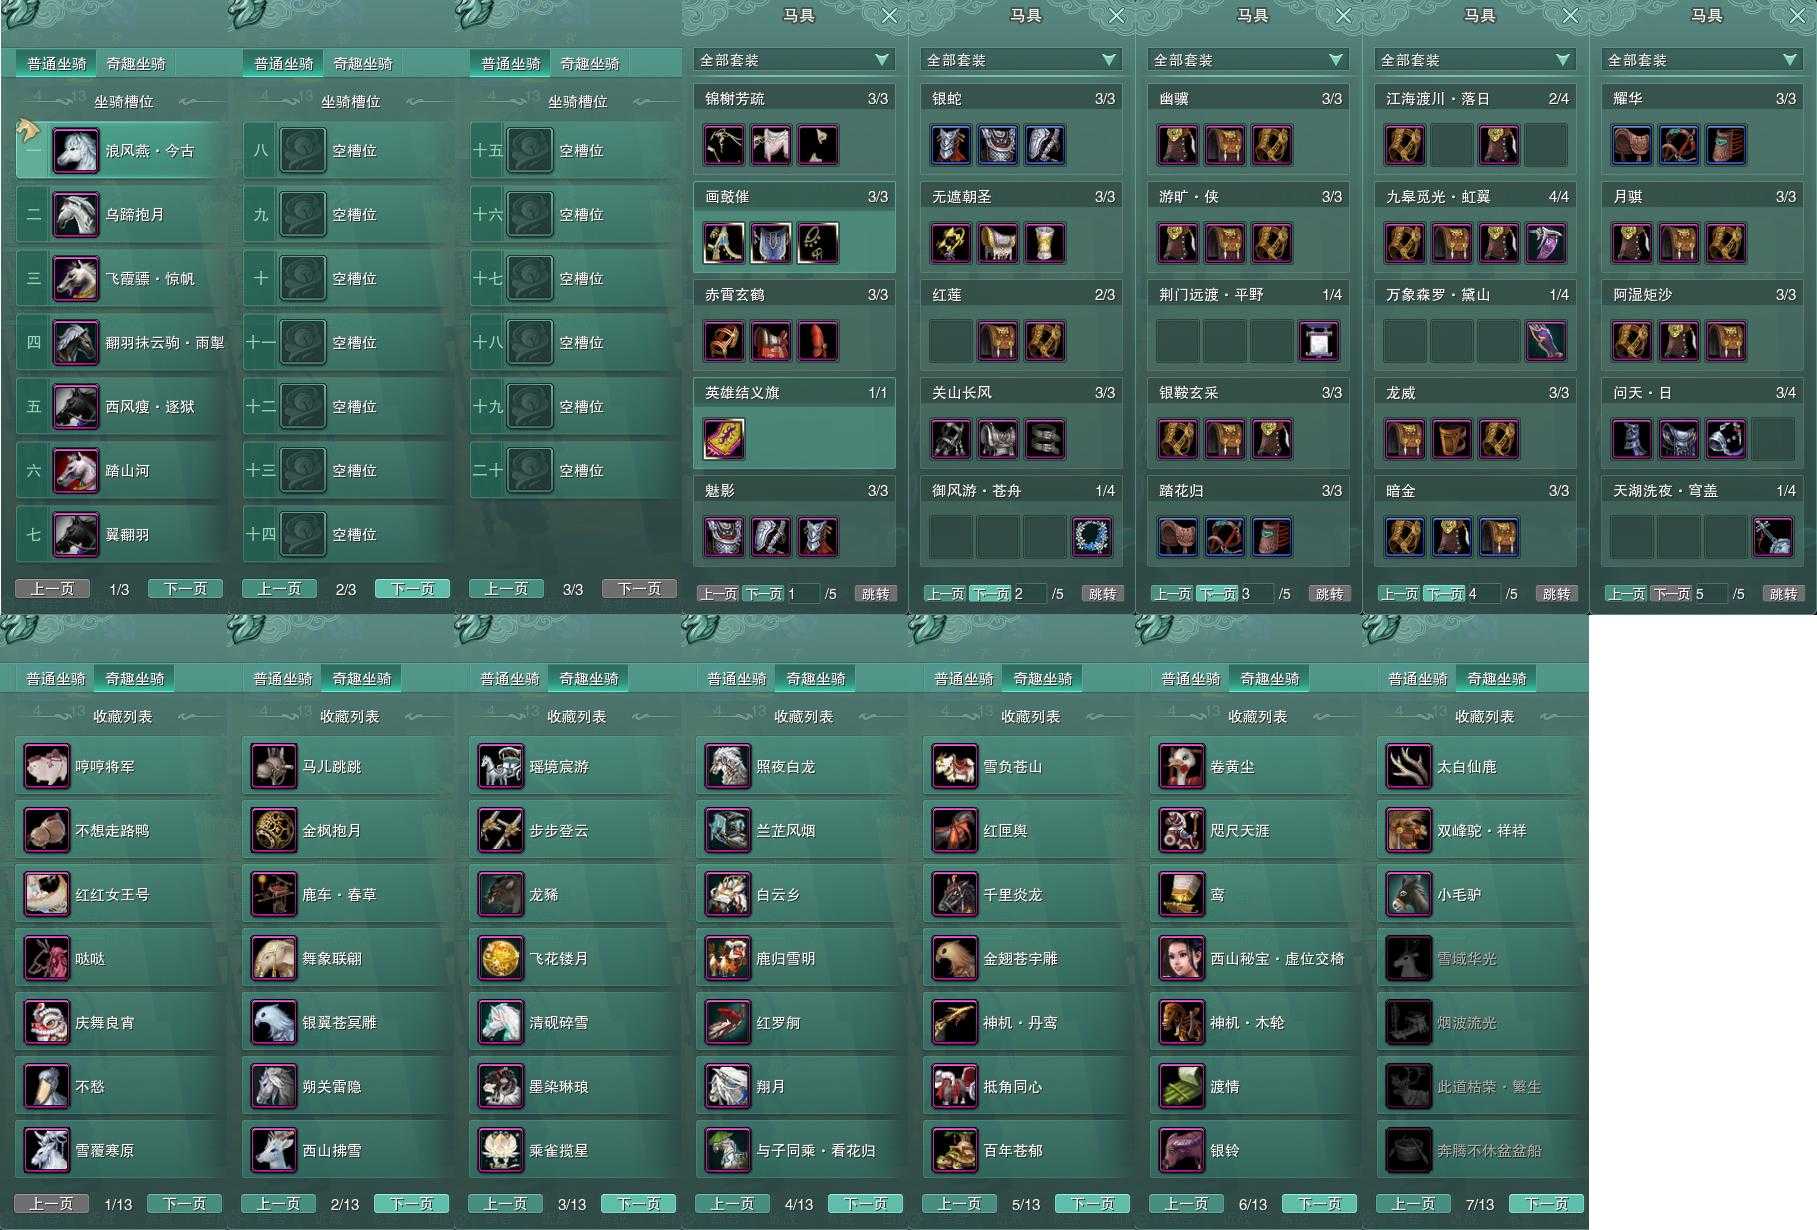The width and height of the screenshot is (1817, 1230).
Task: Click page number field showing 2 of 5
Action: click(1029, 594)
